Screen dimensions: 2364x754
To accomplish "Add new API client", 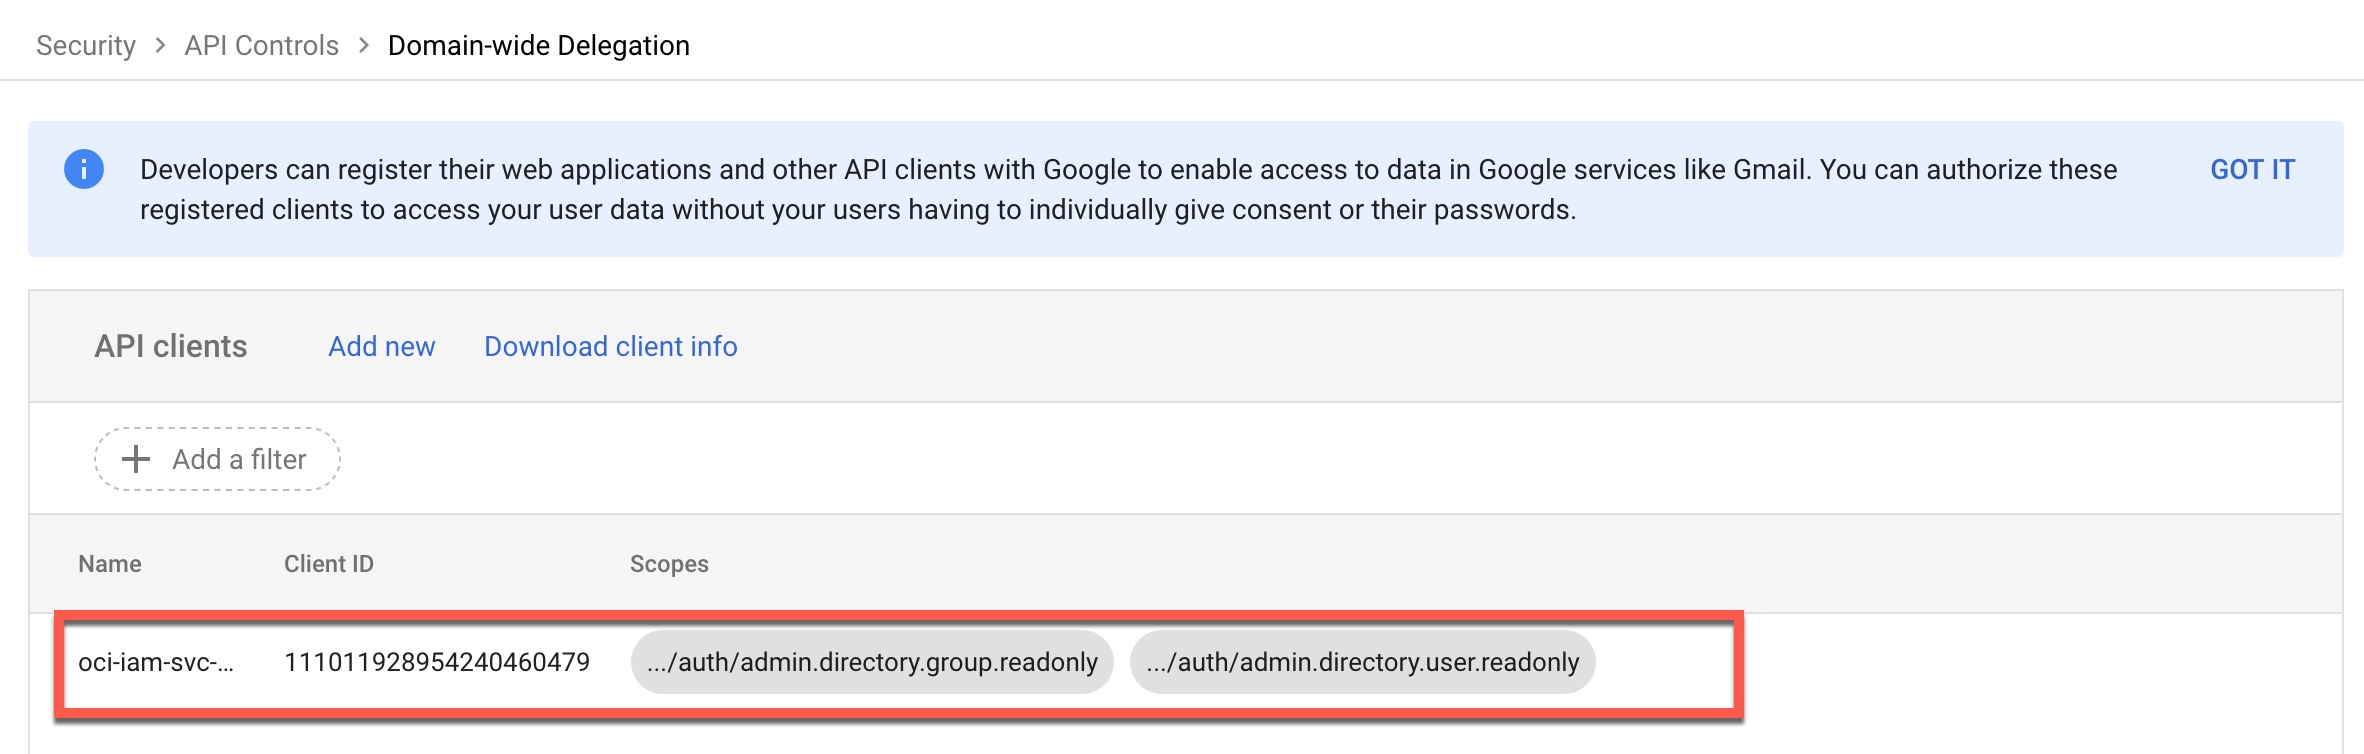I will (382, 346).
